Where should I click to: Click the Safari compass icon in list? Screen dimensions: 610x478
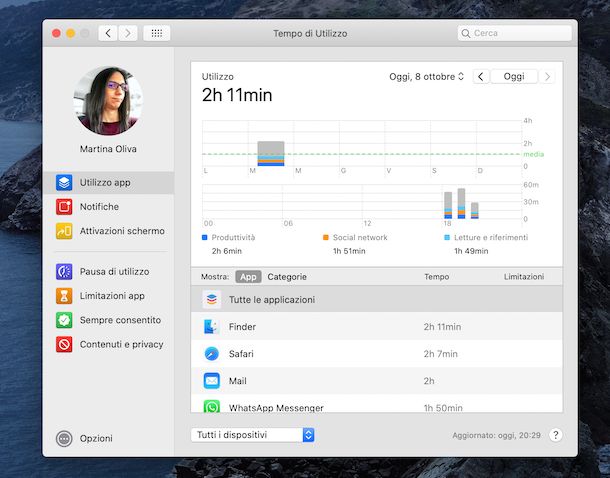pyautogui.click(x=212, y=354)
